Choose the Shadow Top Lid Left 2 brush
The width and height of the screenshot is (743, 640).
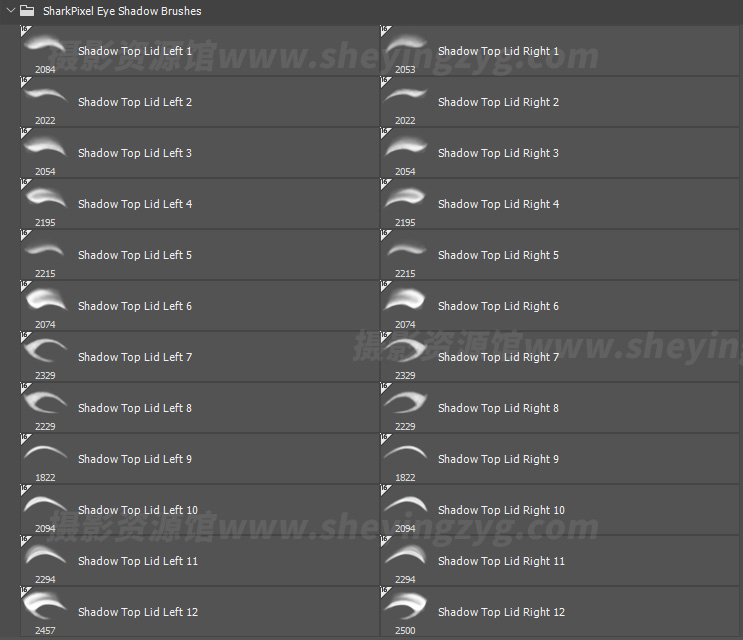(135, 102)
